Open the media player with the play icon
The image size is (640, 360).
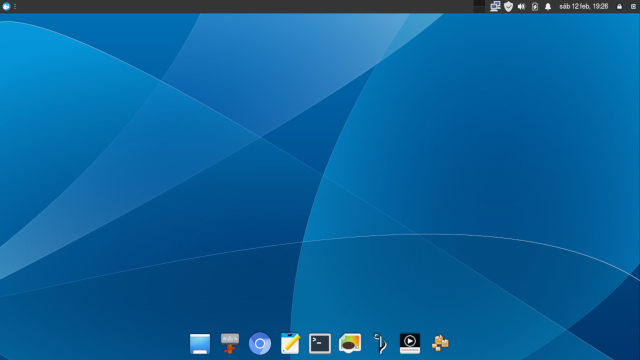410,344
